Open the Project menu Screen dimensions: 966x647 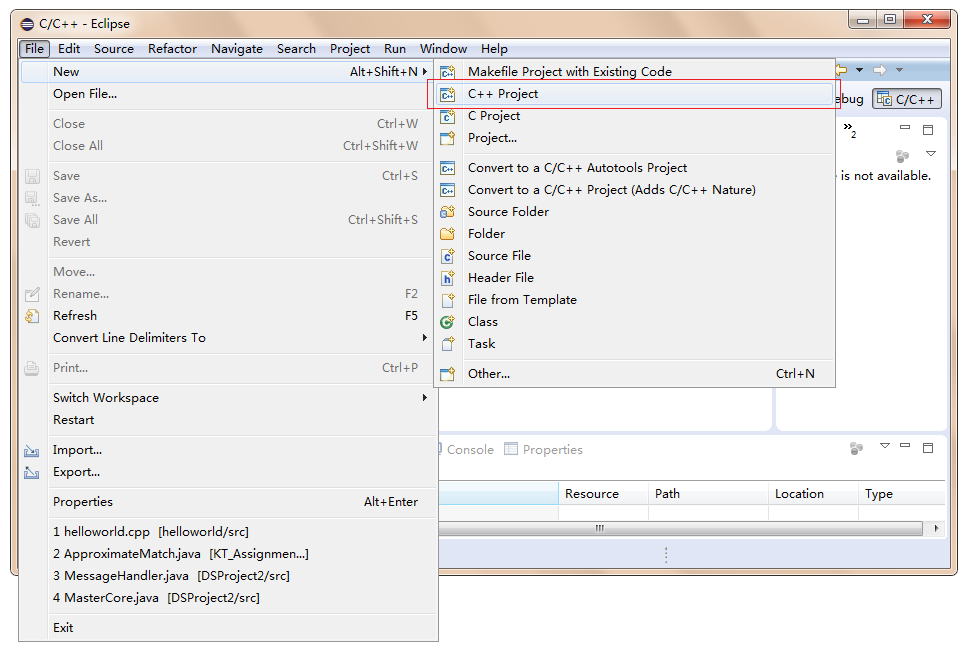pyautogui.click(x=350, y=49)
